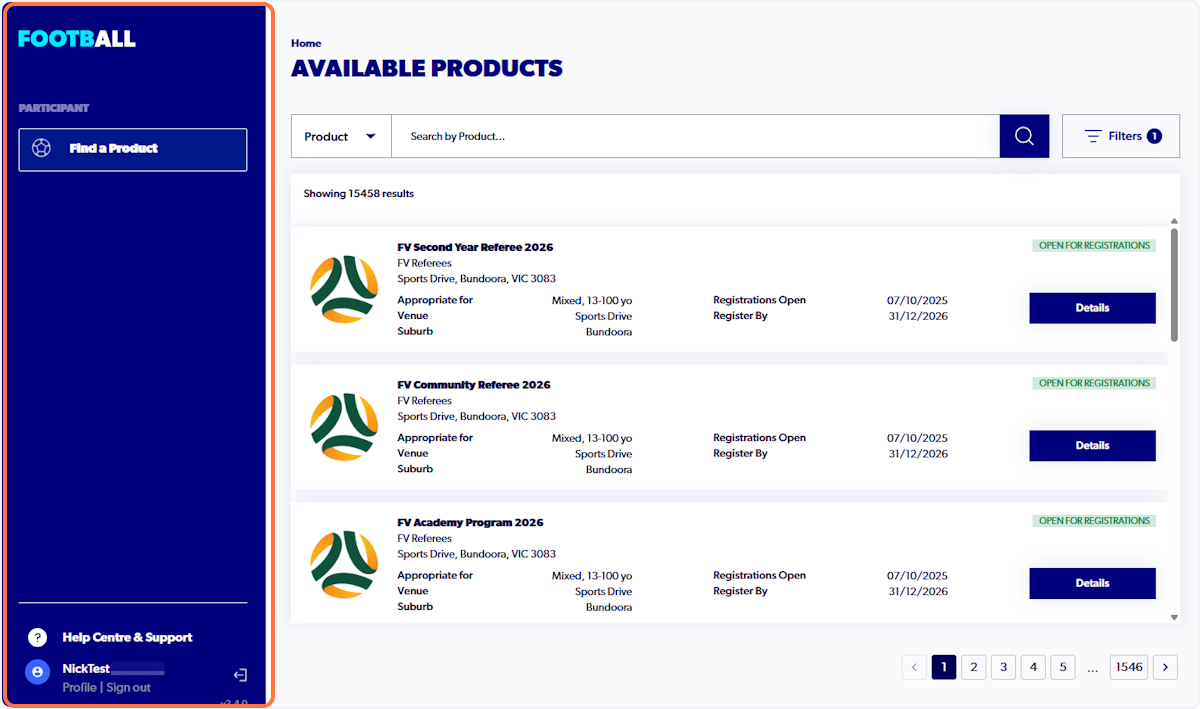Click Open For Registrations badge on Academy Program
This screenshot has width=1200, height=709.
(1094, 521)
